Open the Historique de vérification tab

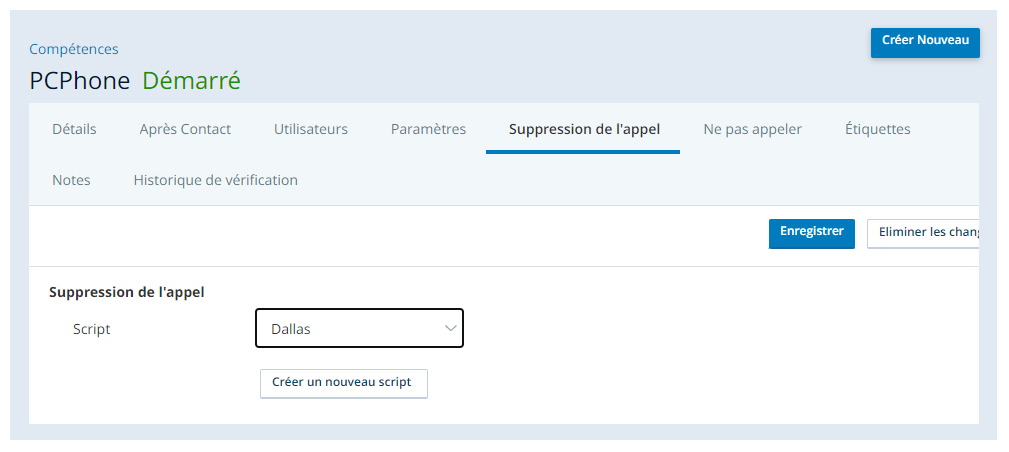point(216,180)
